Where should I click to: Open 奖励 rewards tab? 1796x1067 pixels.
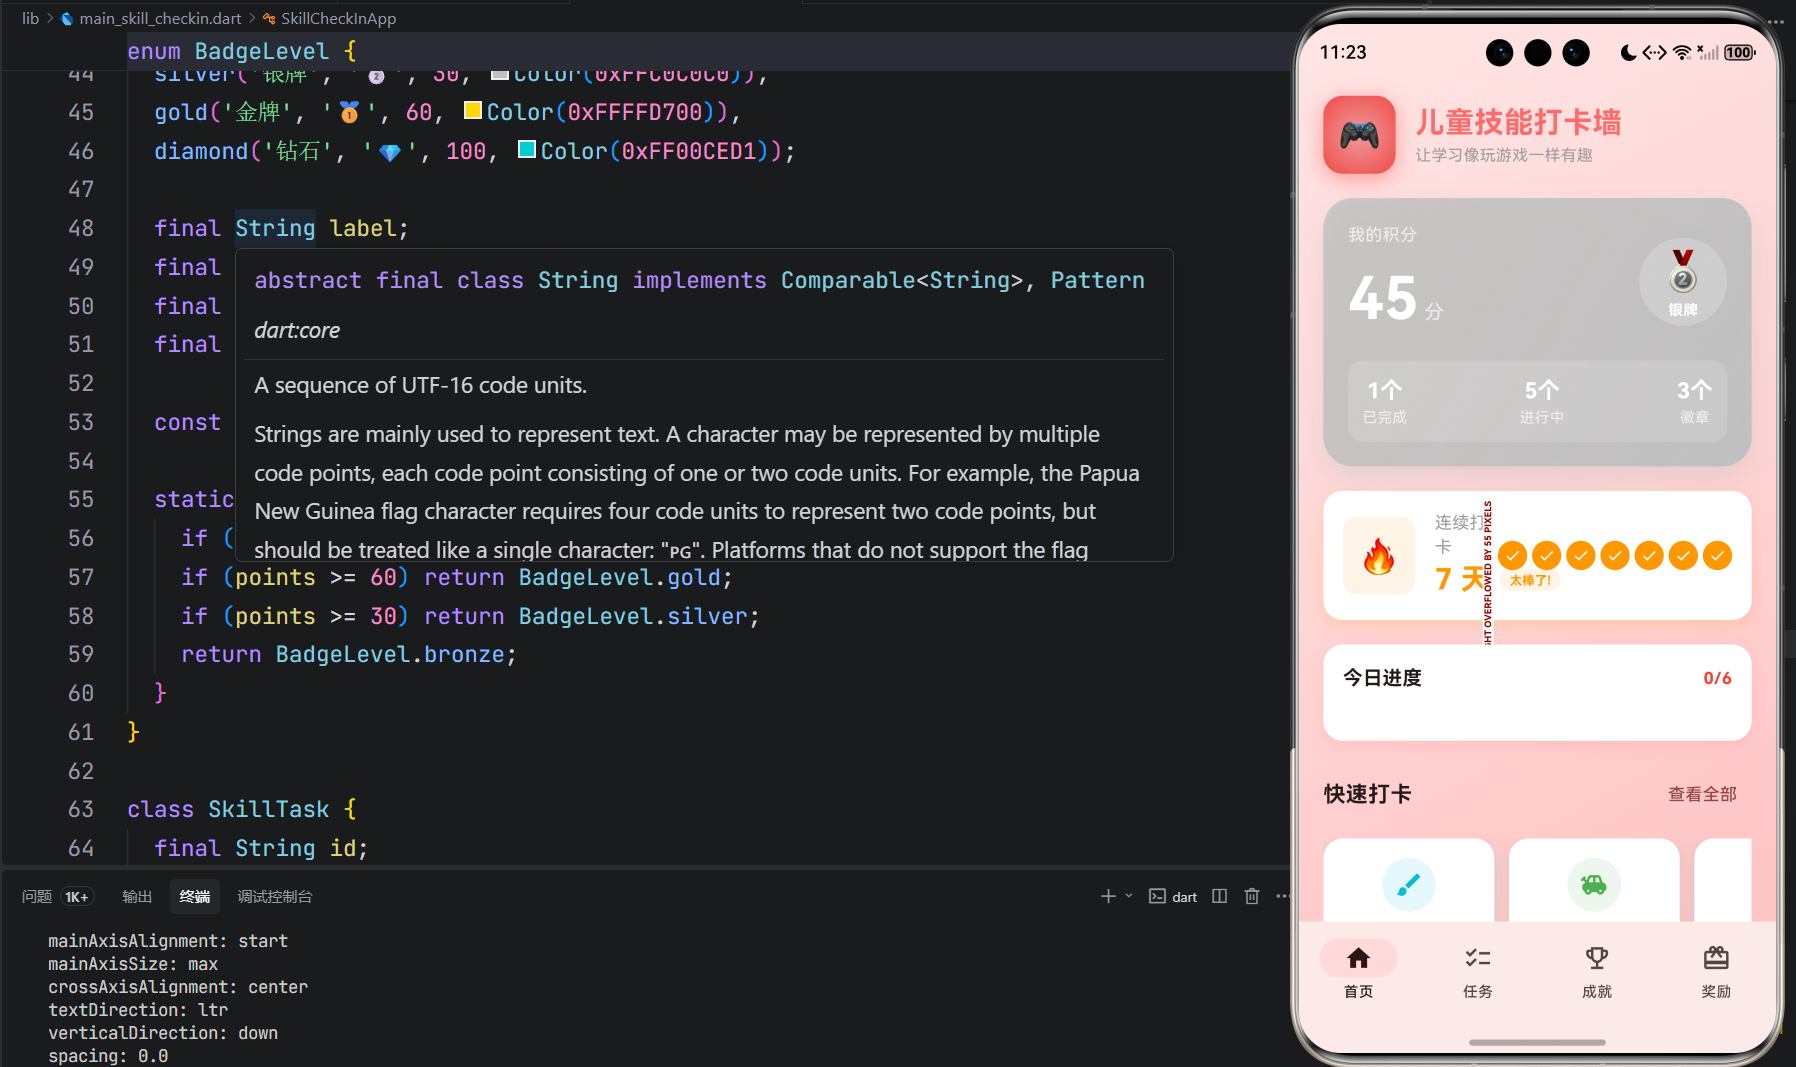tap(1716, 970)
